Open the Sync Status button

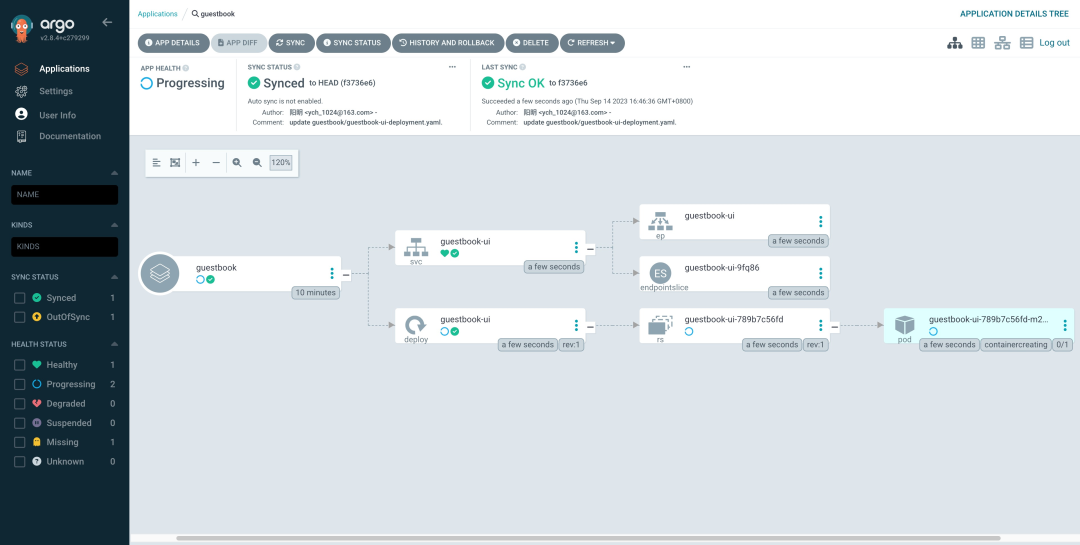(353, 43)
